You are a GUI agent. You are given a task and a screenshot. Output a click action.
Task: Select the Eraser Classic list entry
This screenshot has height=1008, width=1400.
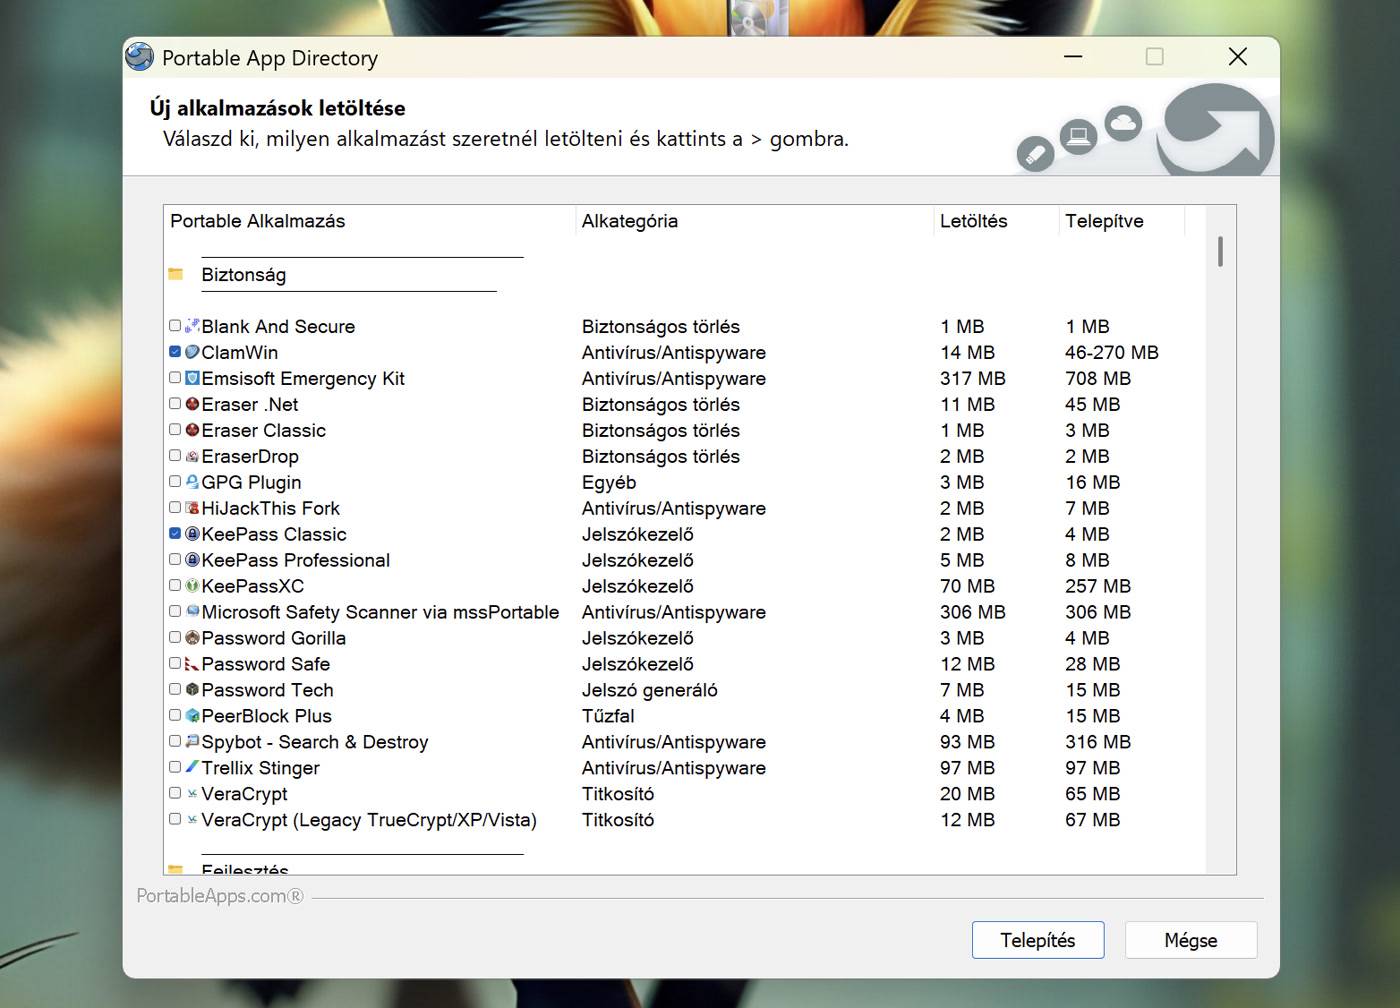tap(263, 430)
